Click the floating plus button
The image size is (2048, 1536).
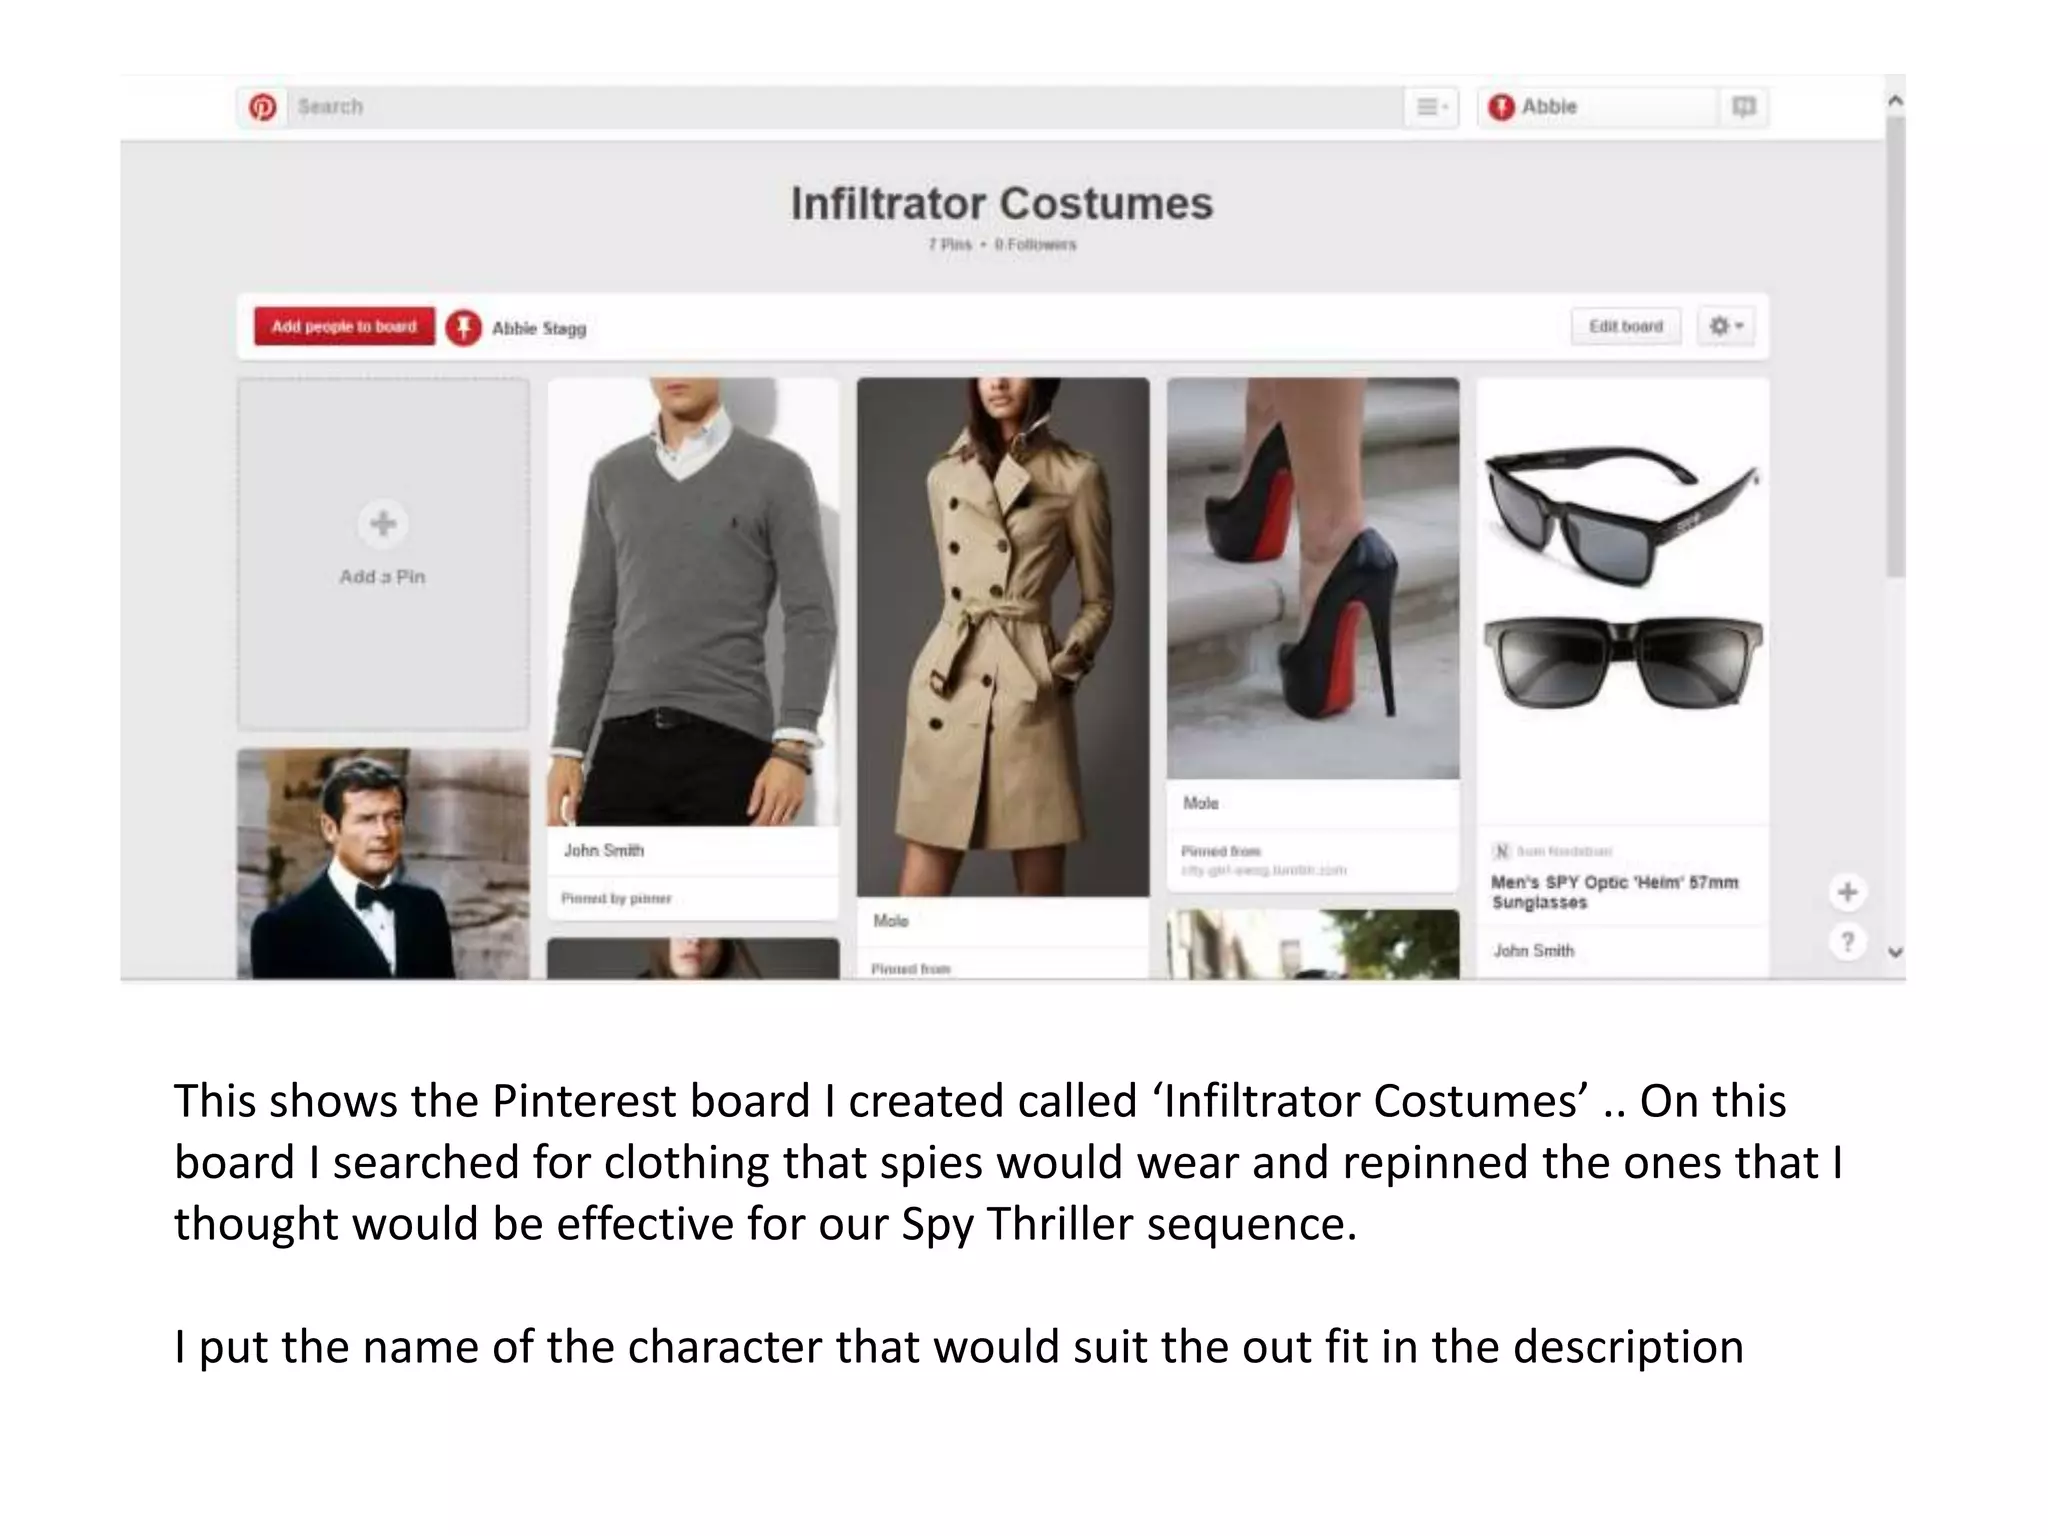tap(1847, 892)
